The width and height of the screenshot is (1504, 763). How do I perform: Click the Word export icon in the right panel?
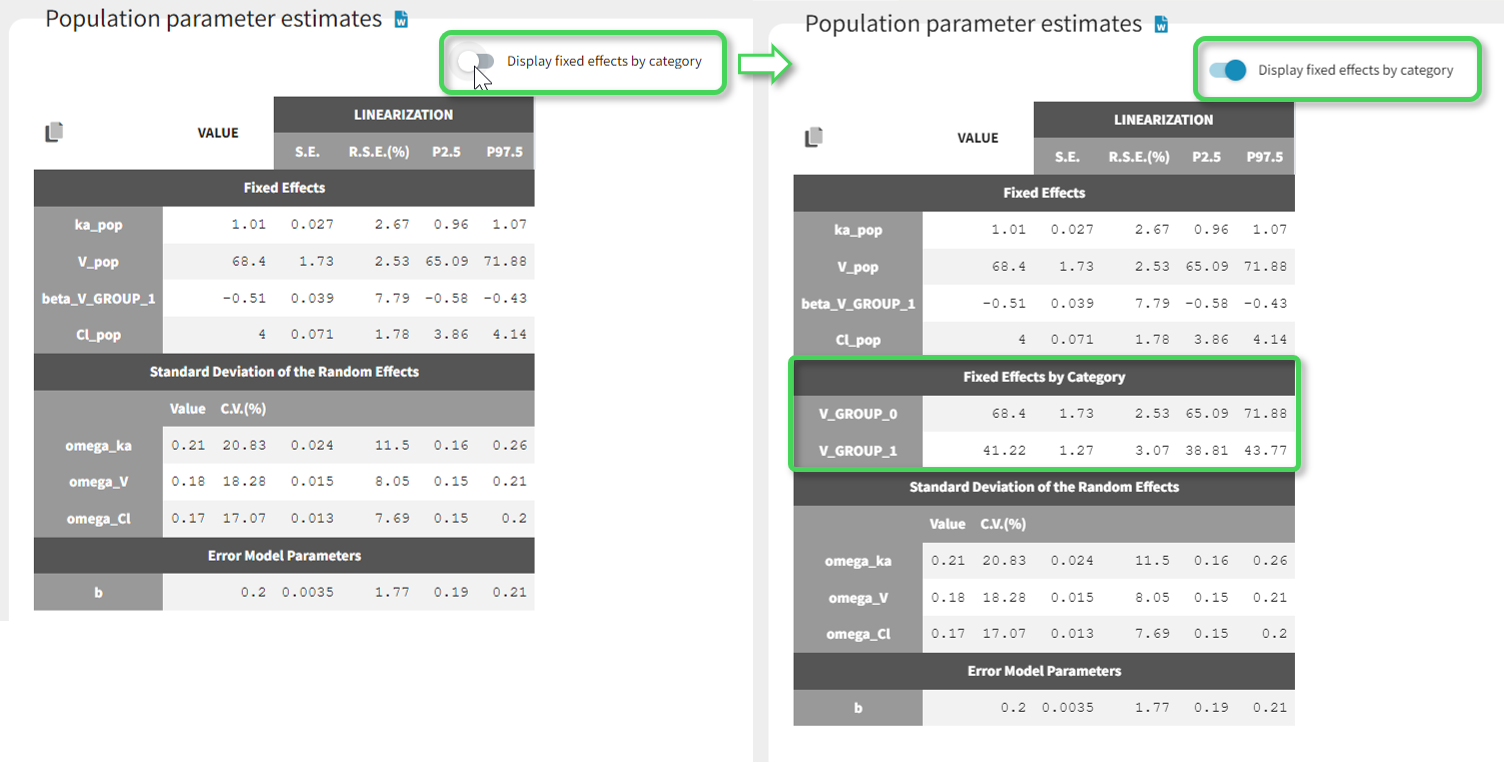point(1161,25)
